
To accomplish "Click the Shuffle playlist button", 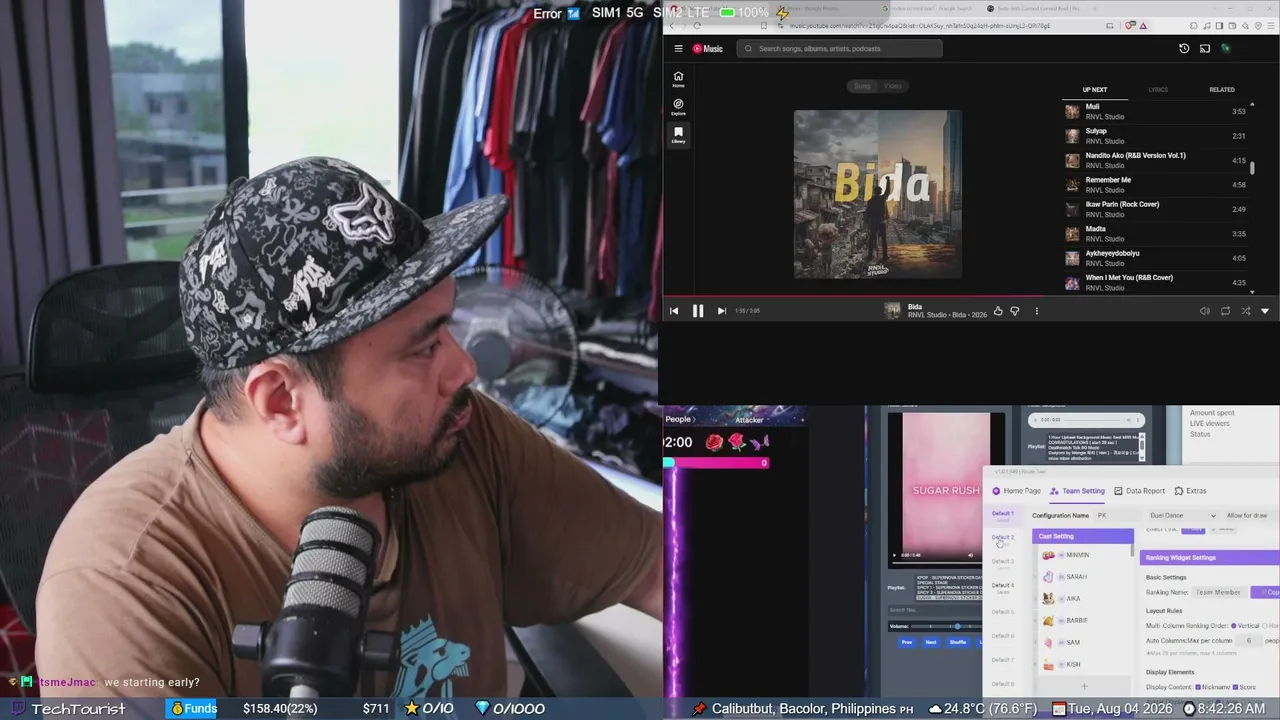I will point(958,642).
